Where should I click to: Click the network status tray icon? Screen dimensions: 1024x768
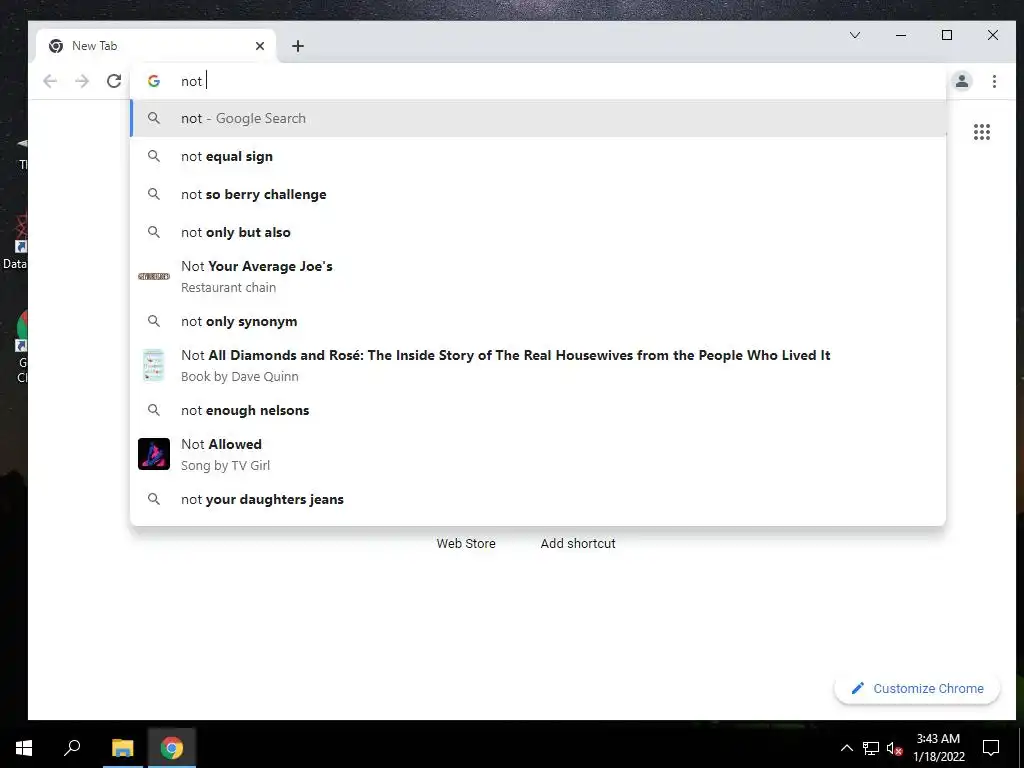click(x=871, y=748)
